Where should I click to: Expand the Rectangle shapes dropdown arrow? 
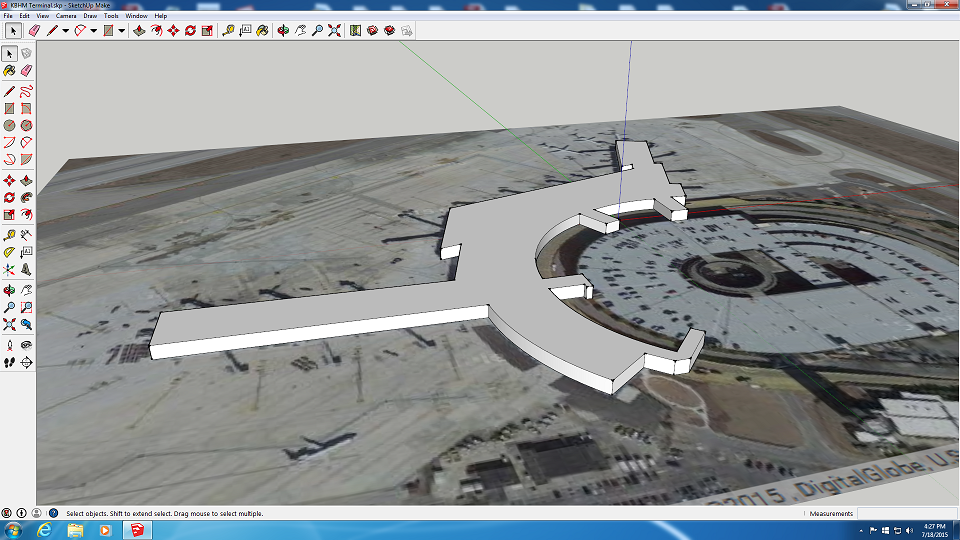click(x=121, y=31)
